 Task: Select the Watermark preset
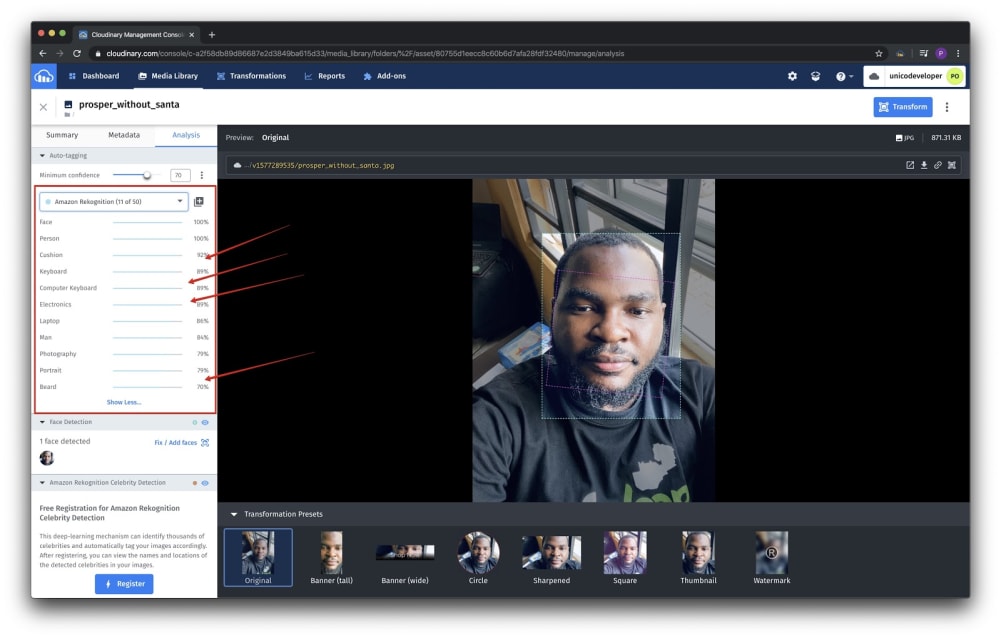[x=771, y=557]
